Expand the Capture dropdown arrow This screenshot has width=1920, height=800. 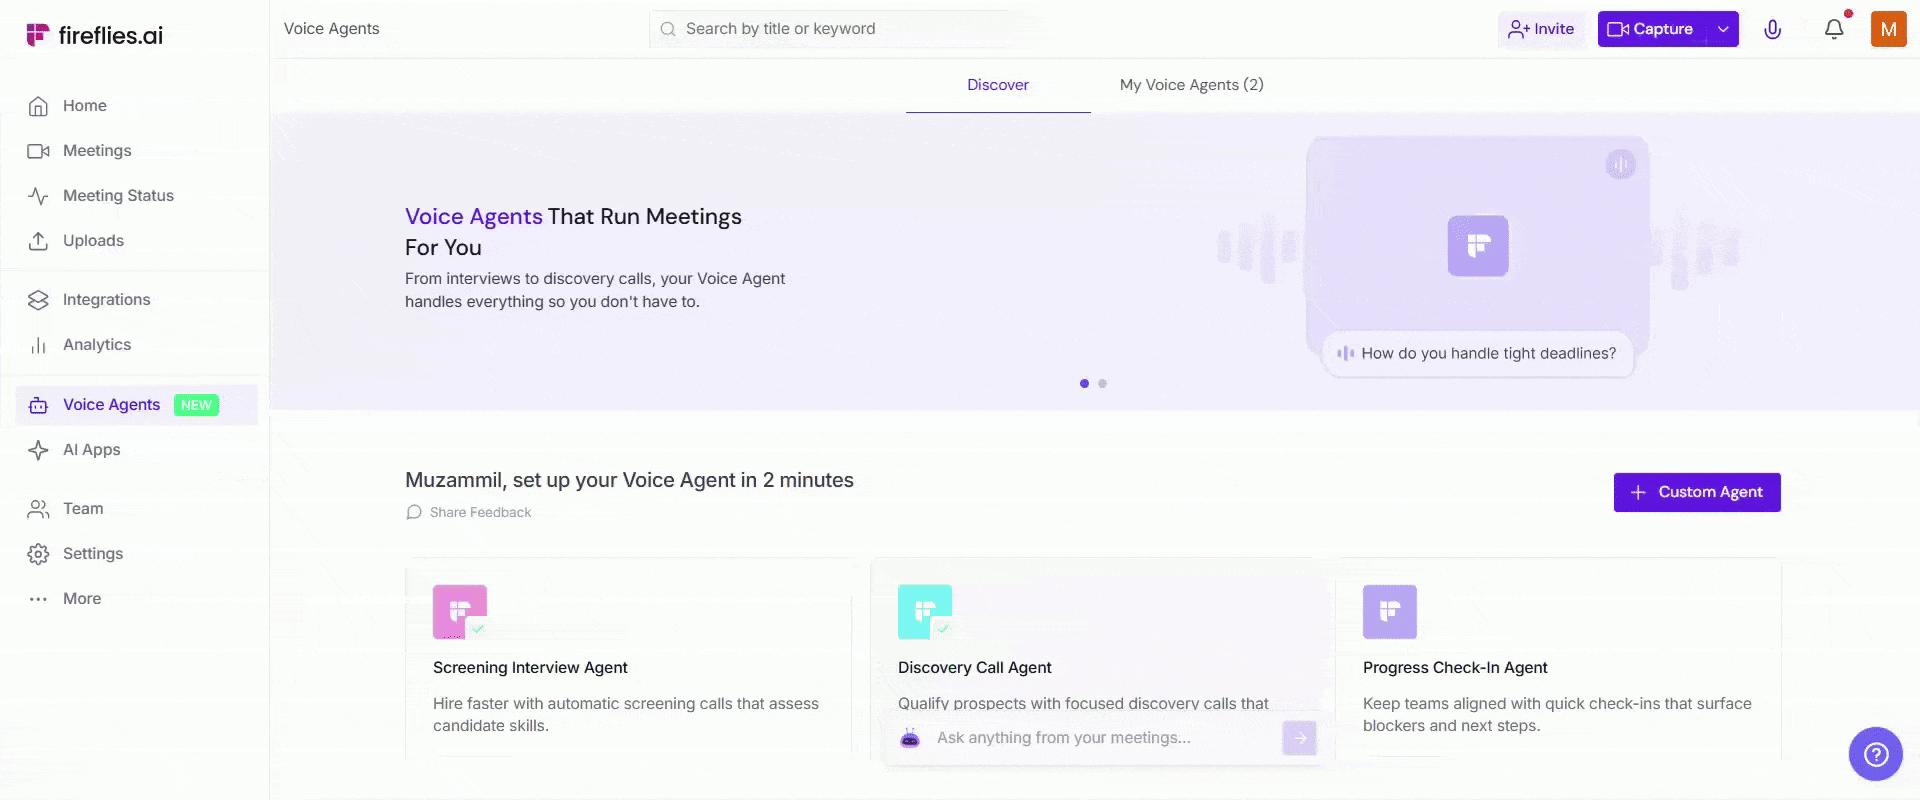[1723, 29]
